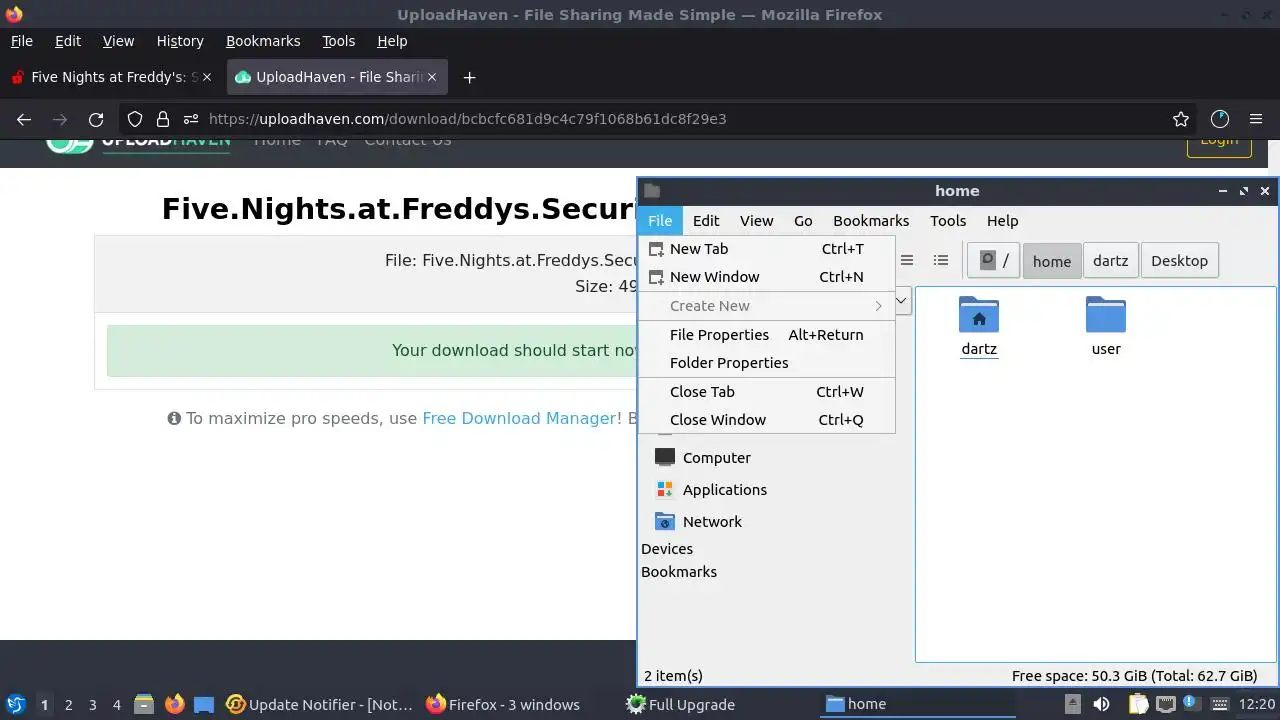The width and height of the screenshot is (1280, 720).
Task: Click the Firefox account circle icon
Action: click(x=1219, y=119)
